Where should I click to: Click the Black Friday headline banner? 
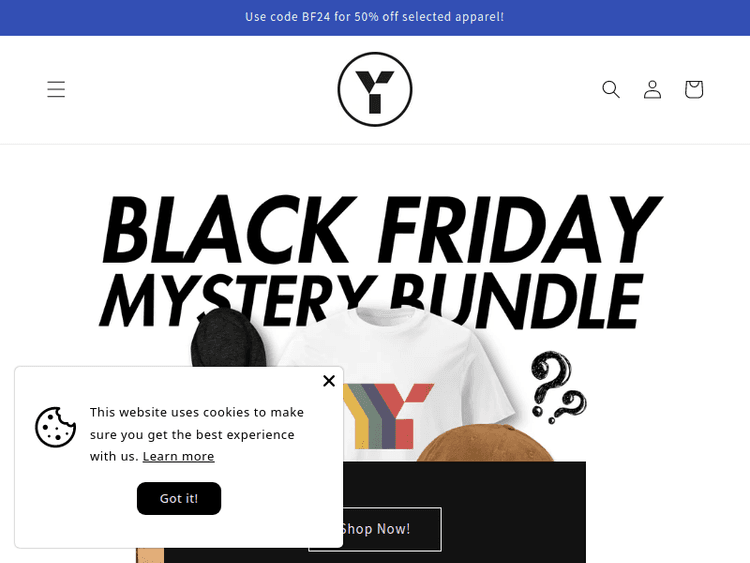pyautogui.click(x=381, y=230)
